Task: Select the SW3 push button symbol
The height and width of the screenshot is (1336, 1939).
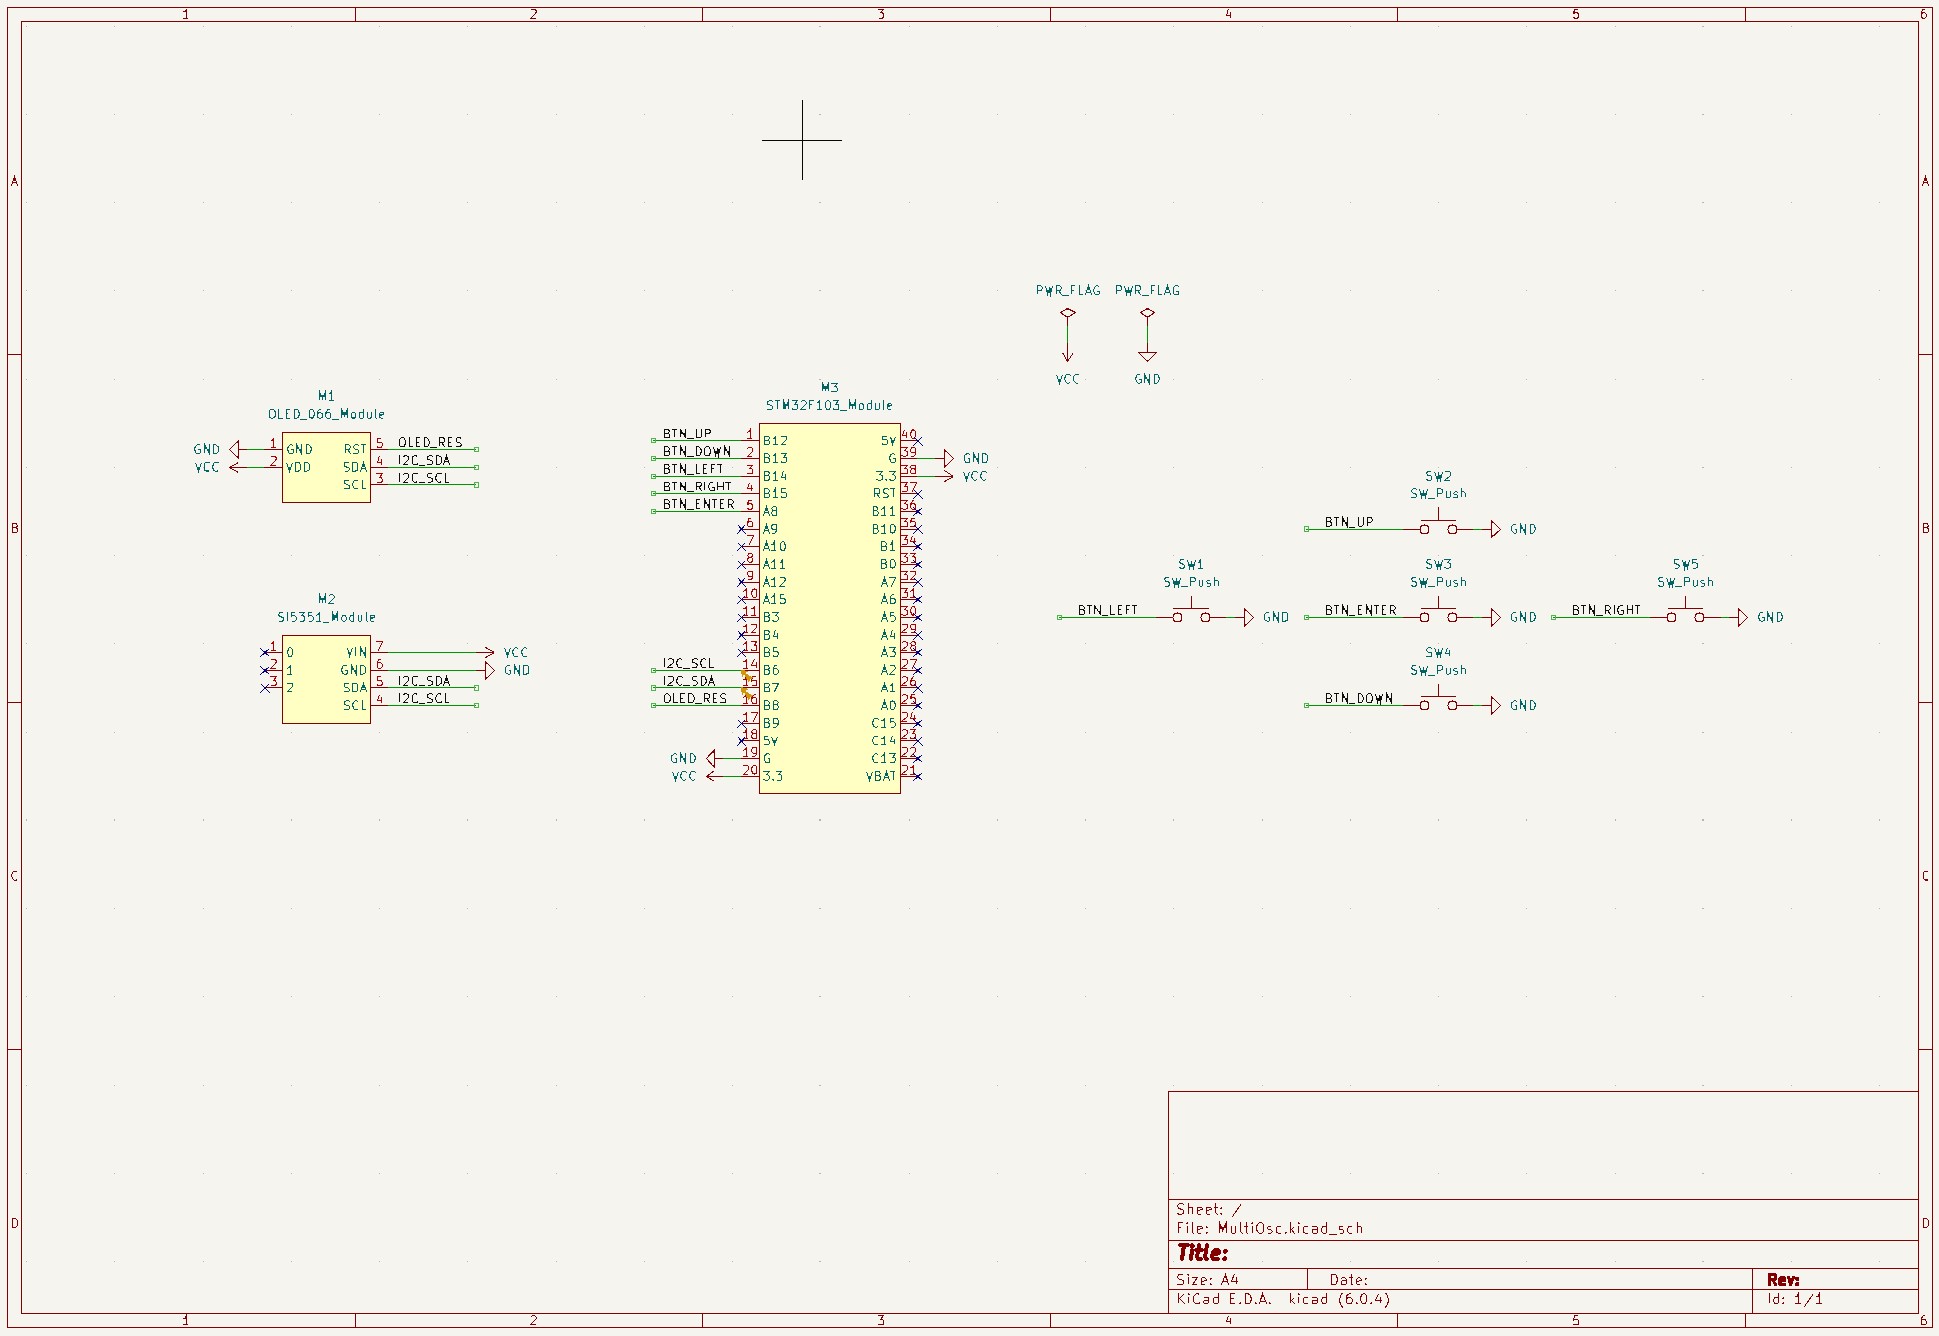Action: (1438, 614)
